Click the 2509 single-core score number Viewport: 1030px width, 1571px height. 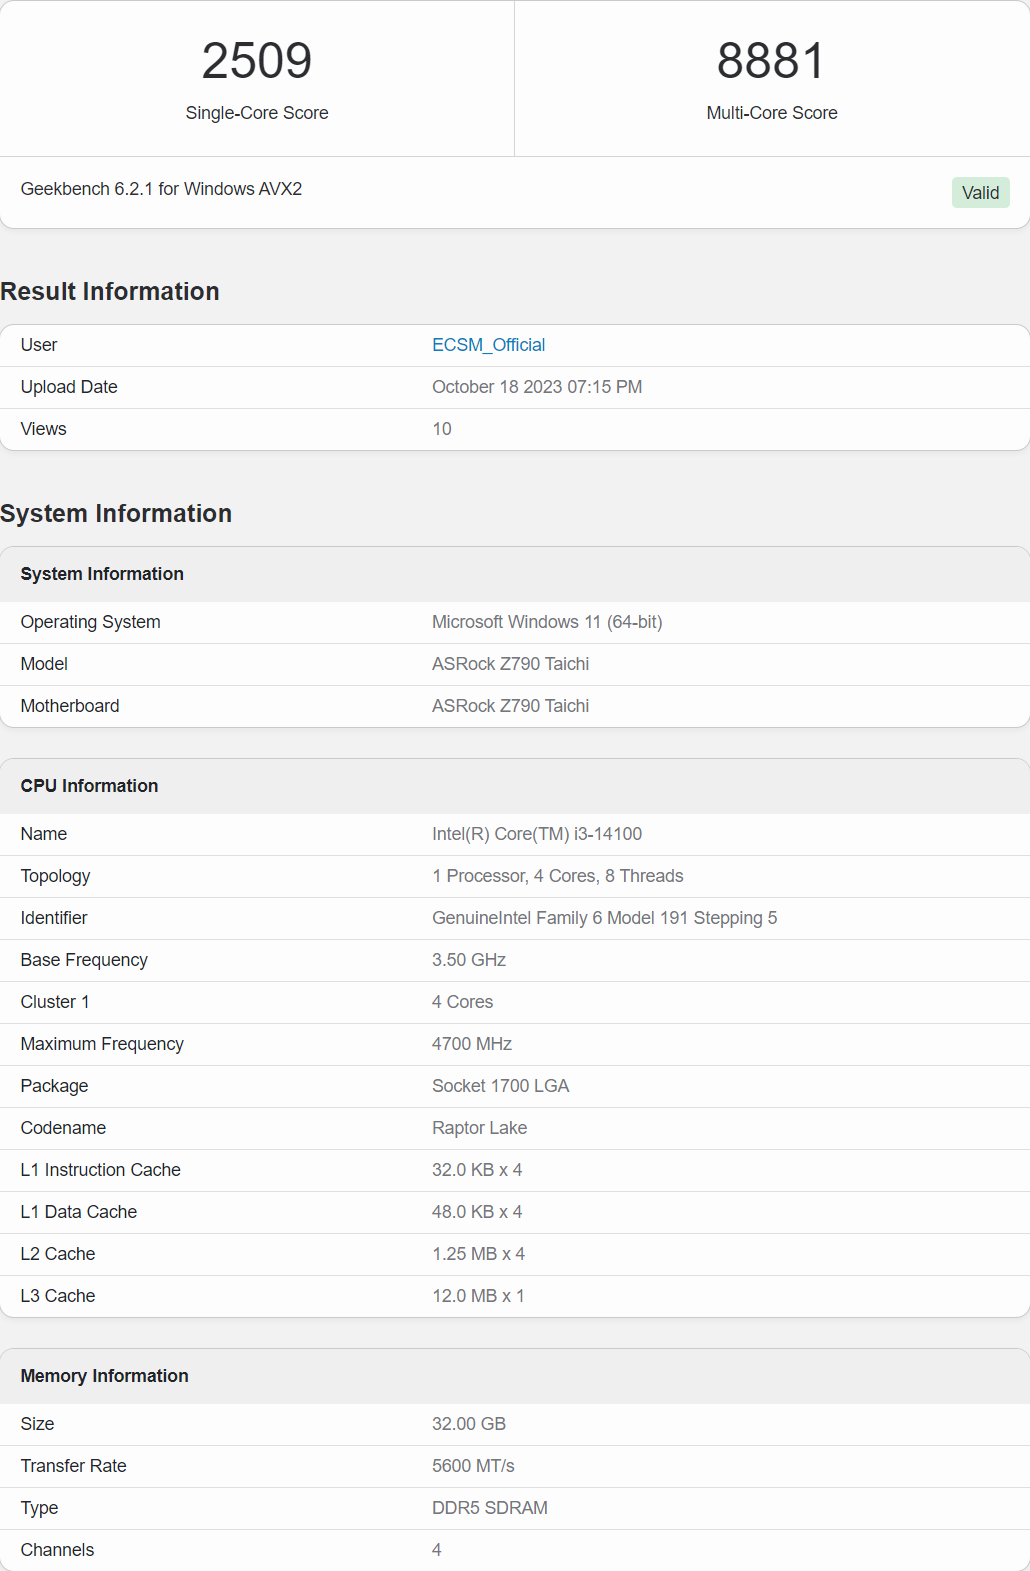pyautogui.click(x=257, y=61)
